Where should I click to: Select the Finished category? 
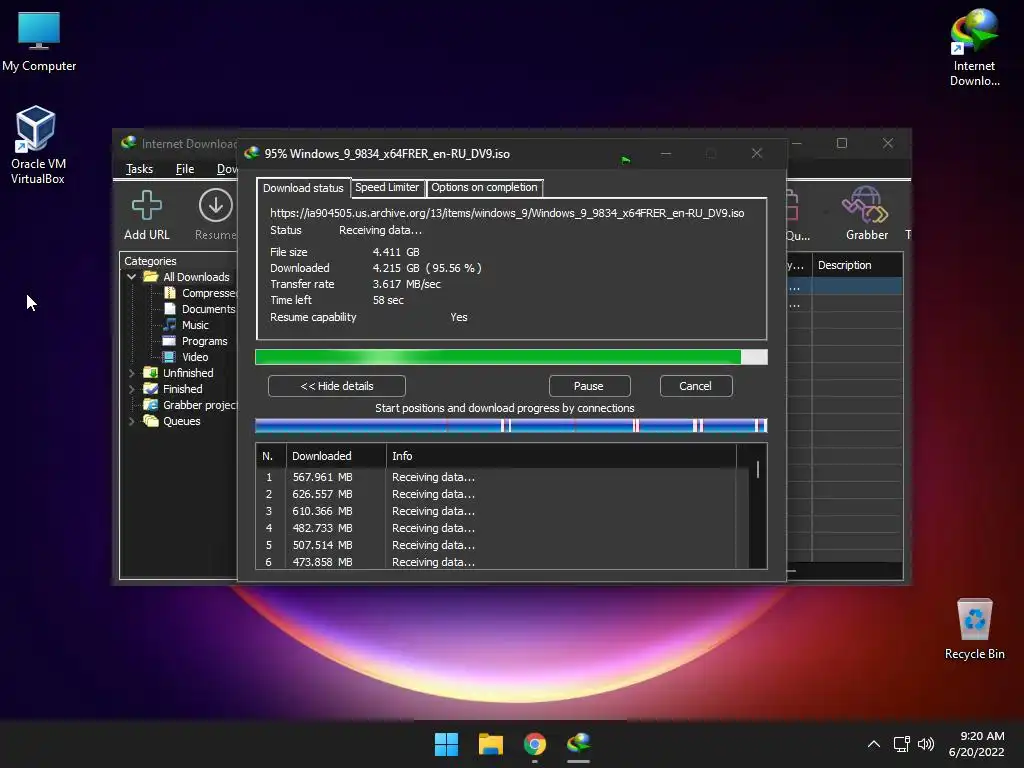pos(182,389)
